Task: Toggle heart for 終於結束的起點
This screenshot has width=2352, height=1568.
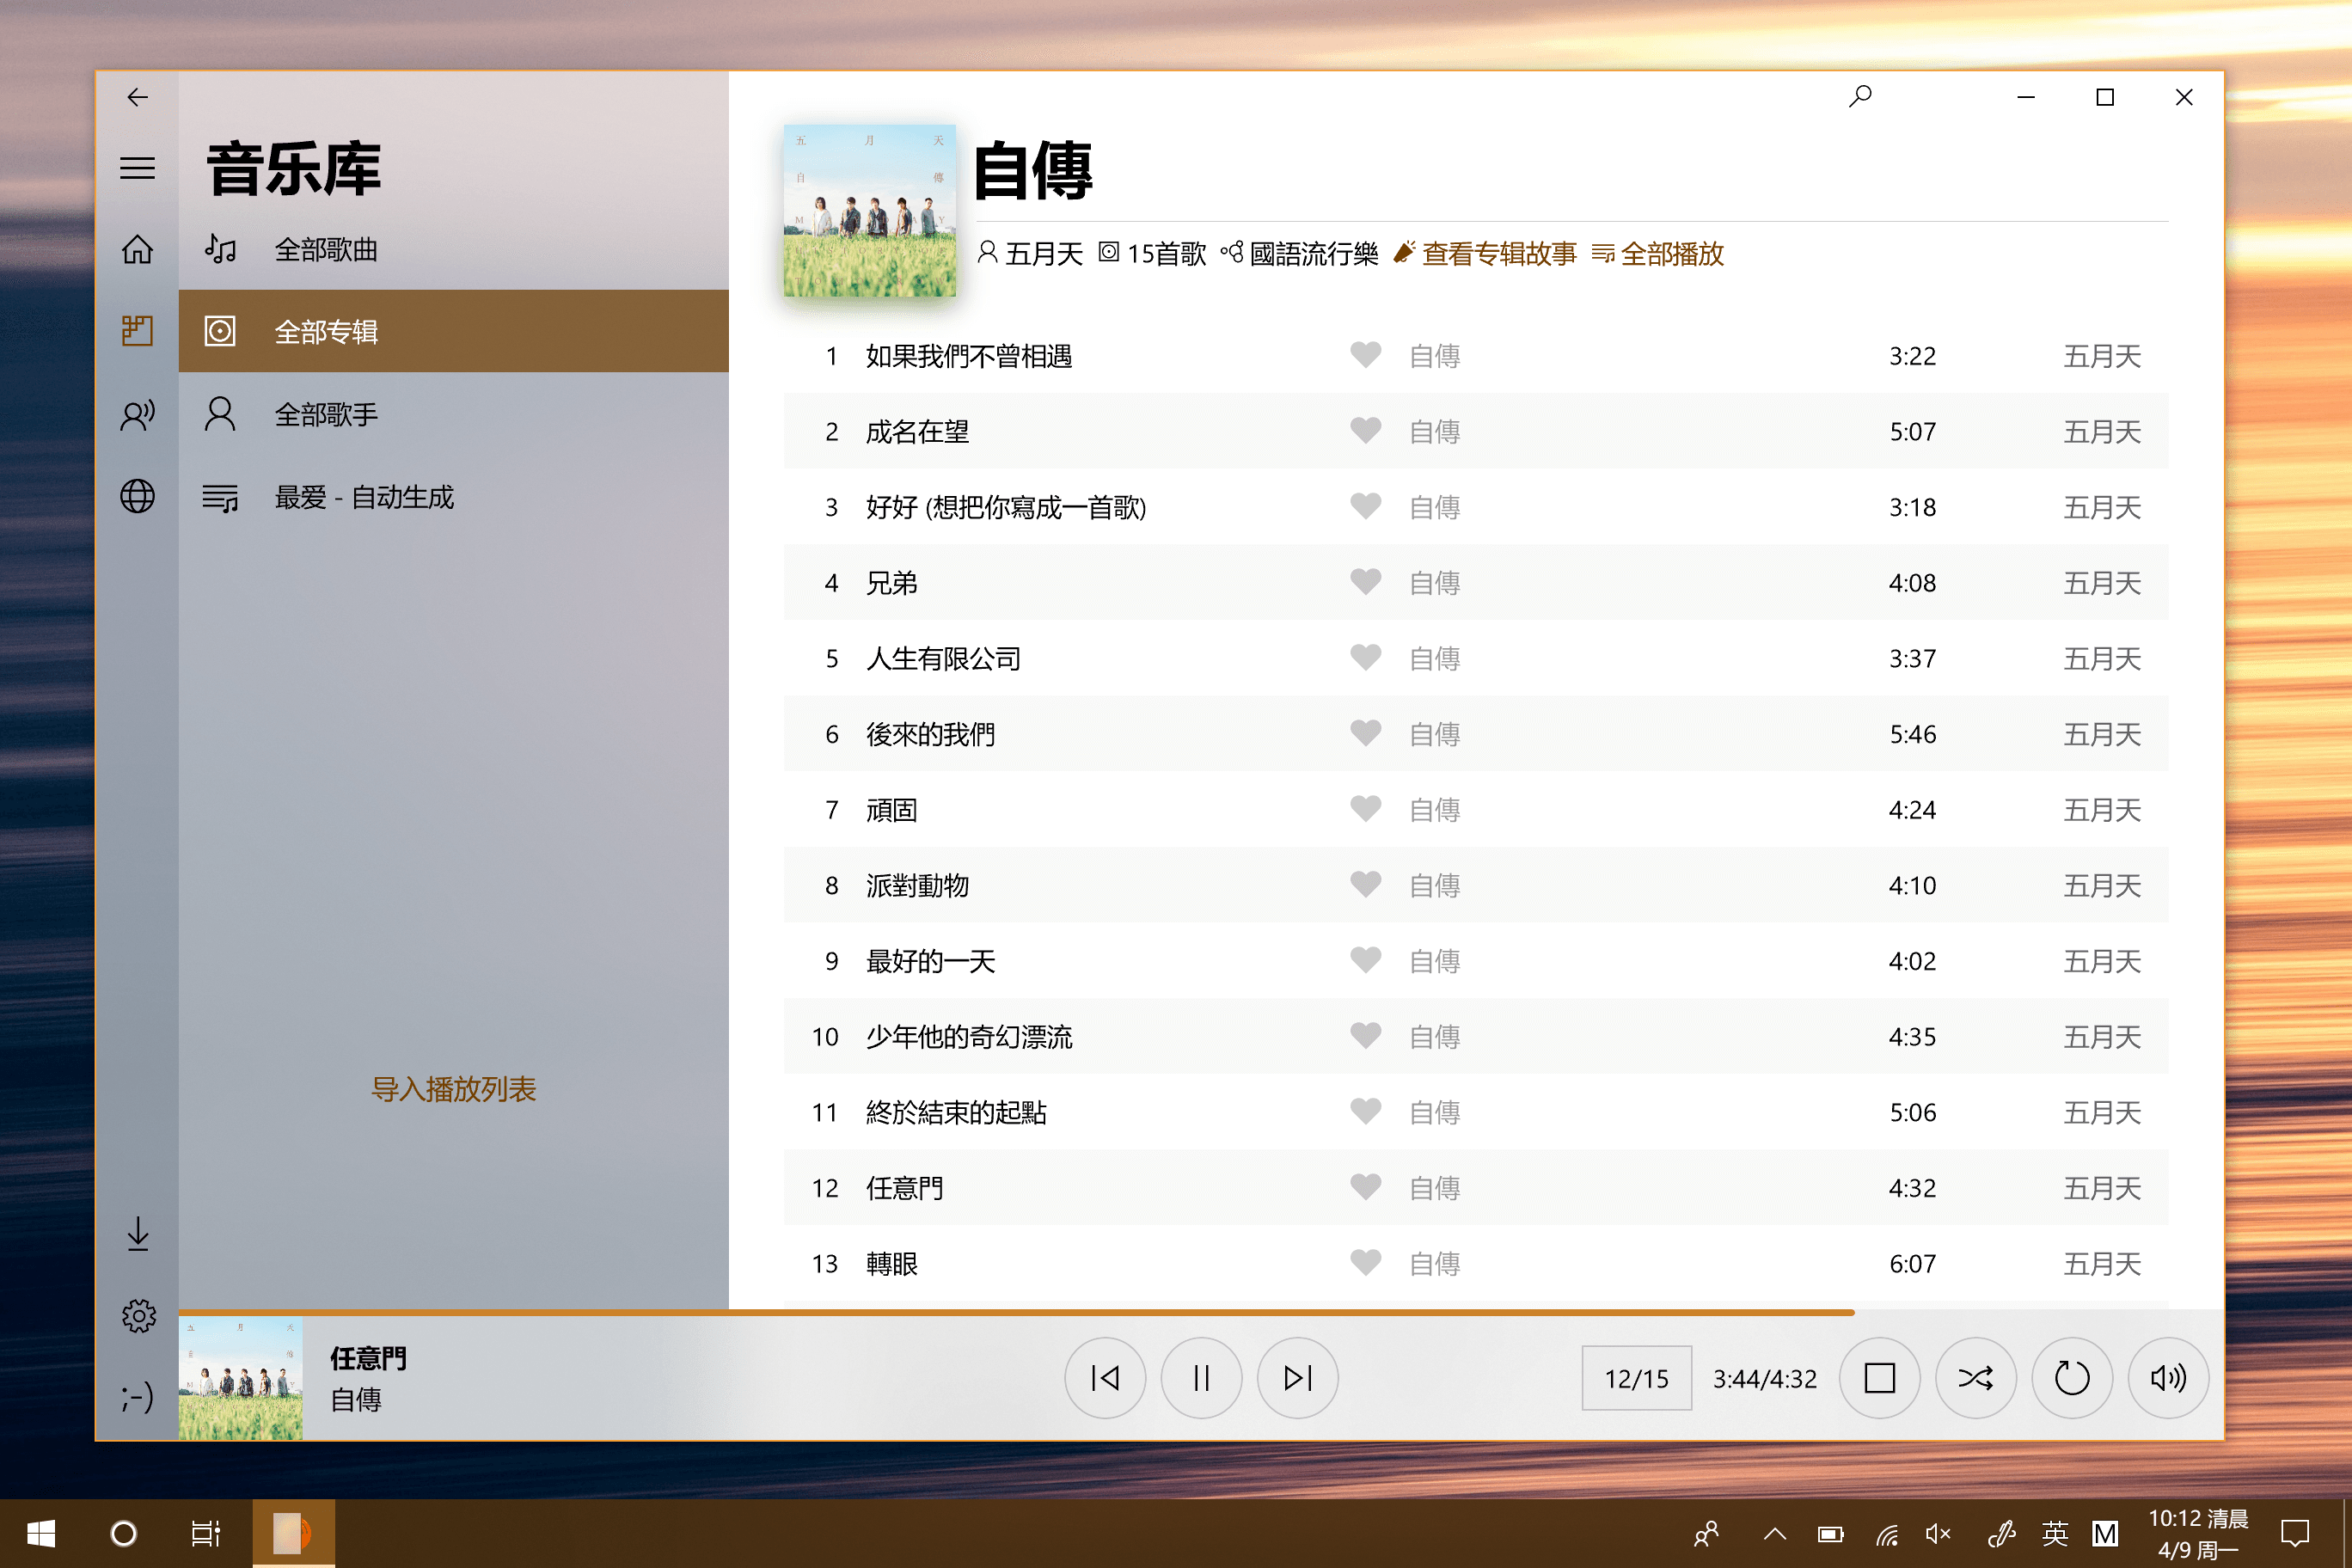Action: pos(1365,1112)
